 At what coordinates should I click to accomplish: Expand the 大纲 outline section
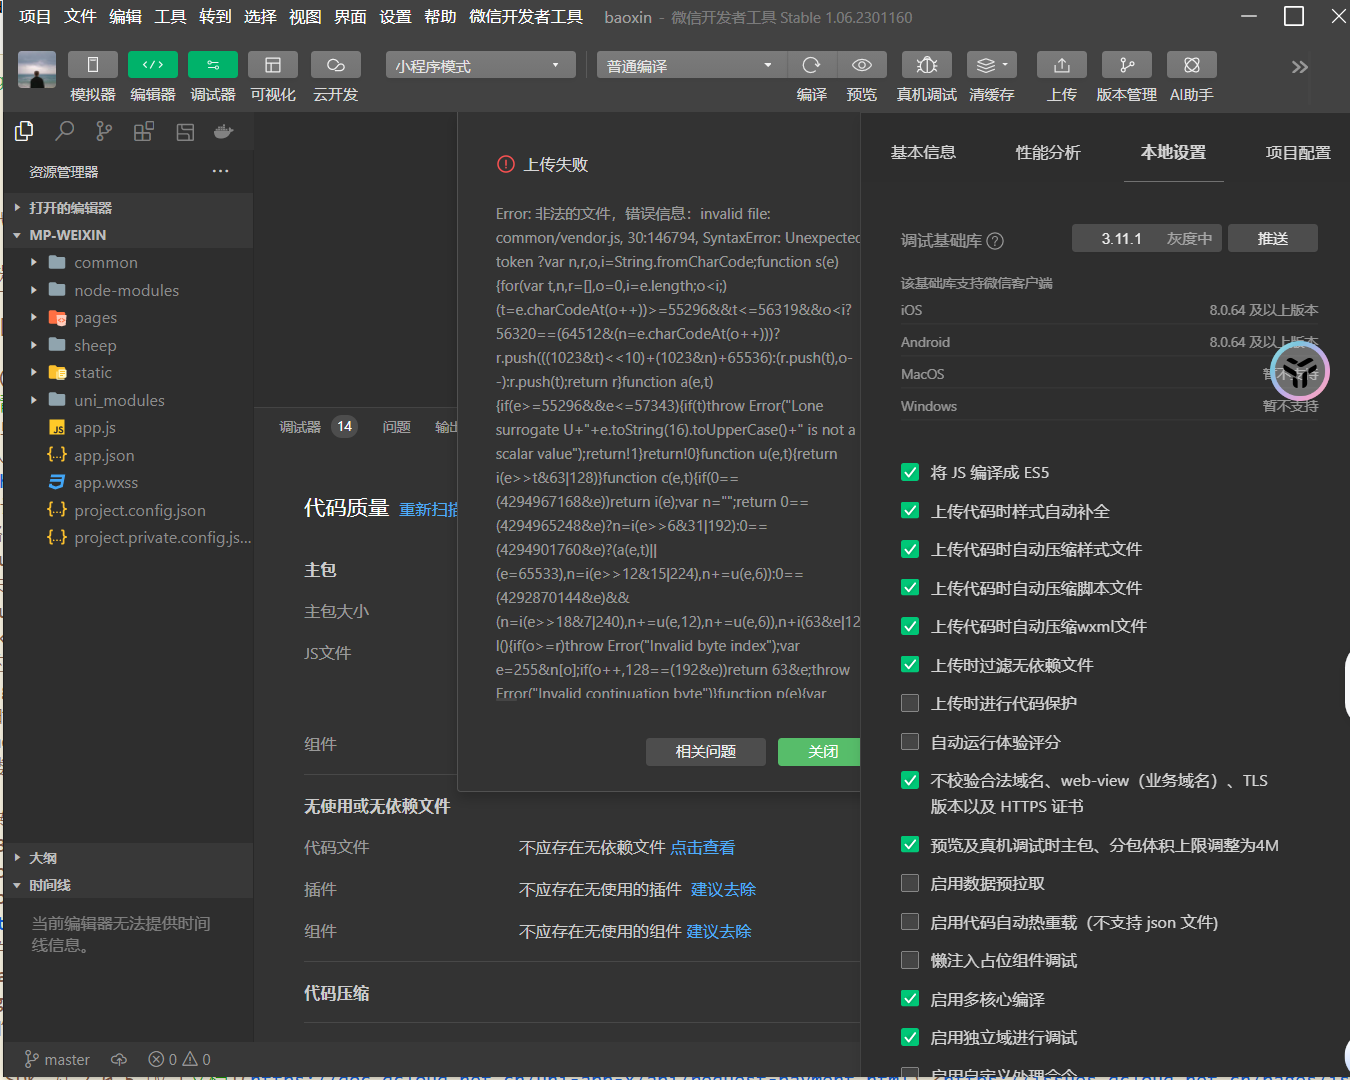click(x=128, y=858)
